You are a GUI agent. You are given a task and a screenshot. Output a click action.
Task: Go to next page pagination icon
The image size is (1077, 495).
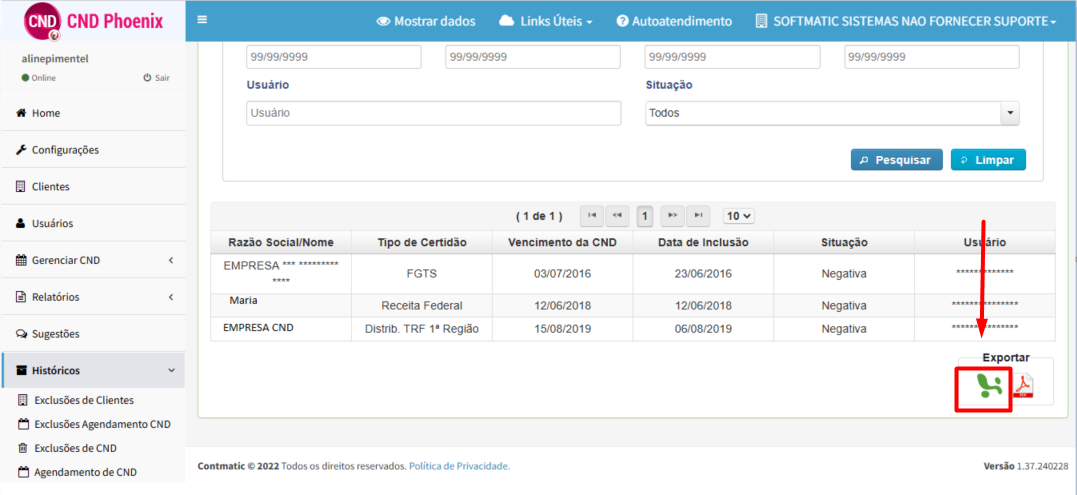tap(672, 216)
